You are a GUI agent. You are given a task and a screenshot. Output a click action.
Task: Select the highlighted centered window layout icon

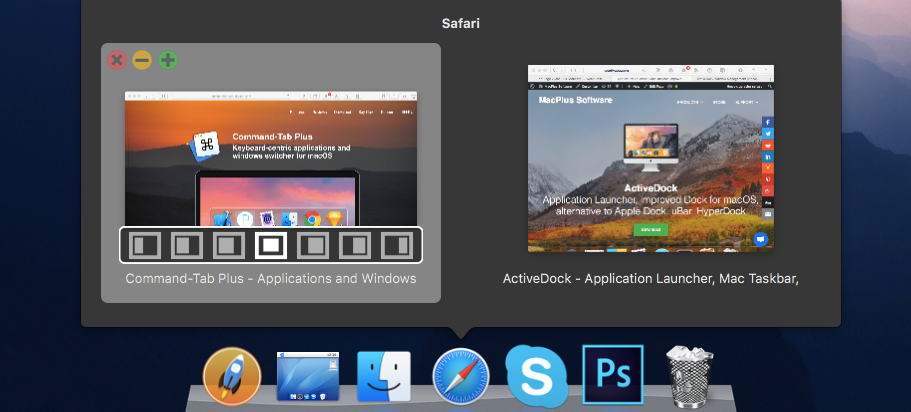[271, 245]
